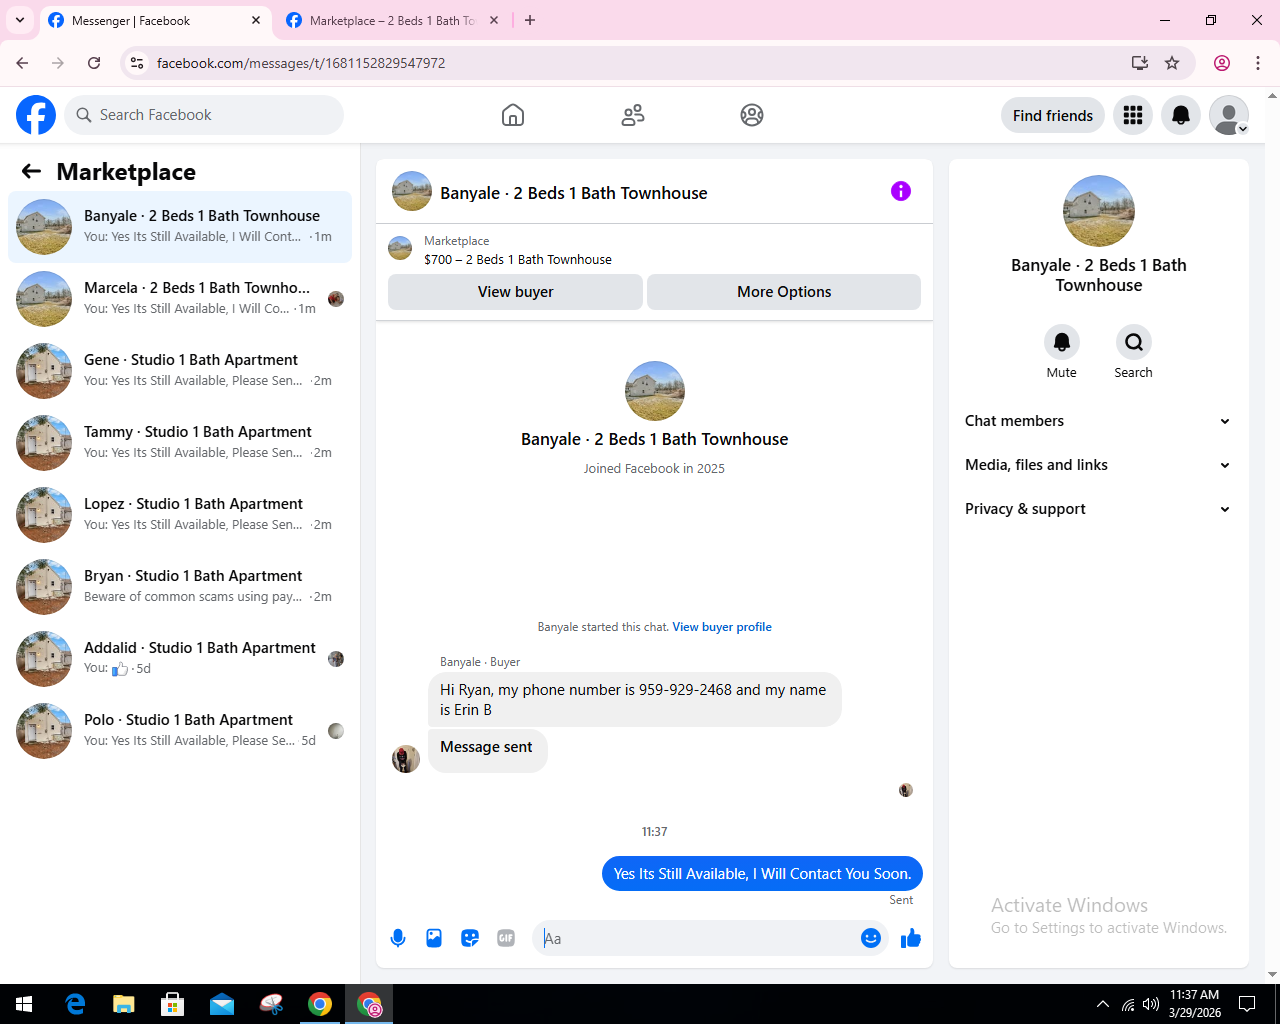Click the View buyer button
This screenshot has height=1024, width=1280.
click(515, 292)
